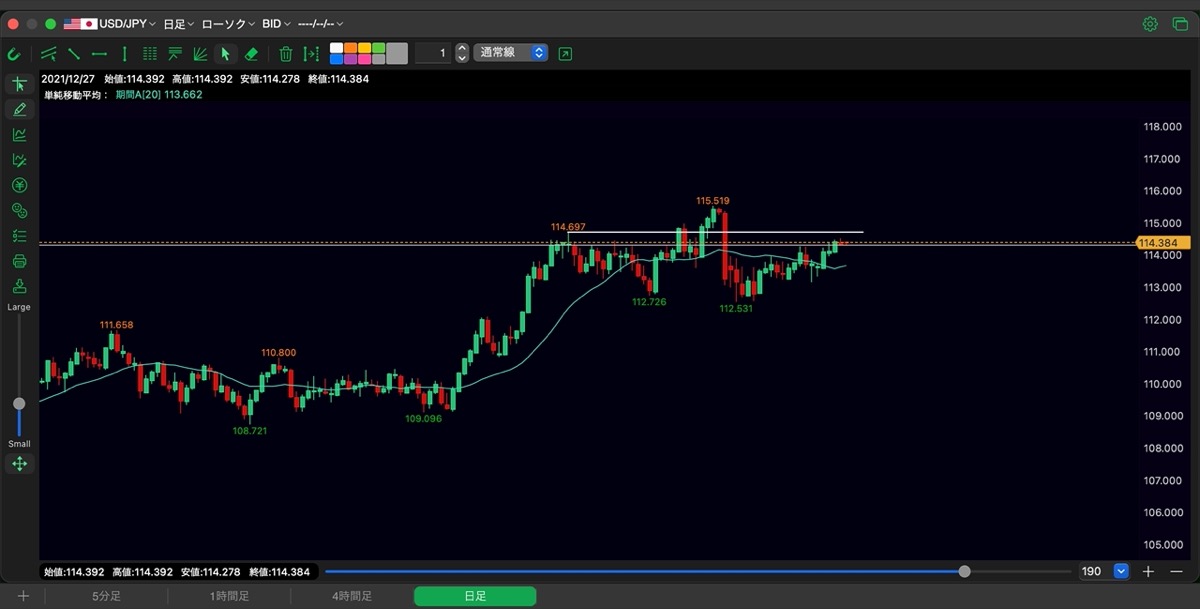Increase candle count with the plus button
The height and width of the screenshot is (609, 1200).
click(x=1148, y=572)
